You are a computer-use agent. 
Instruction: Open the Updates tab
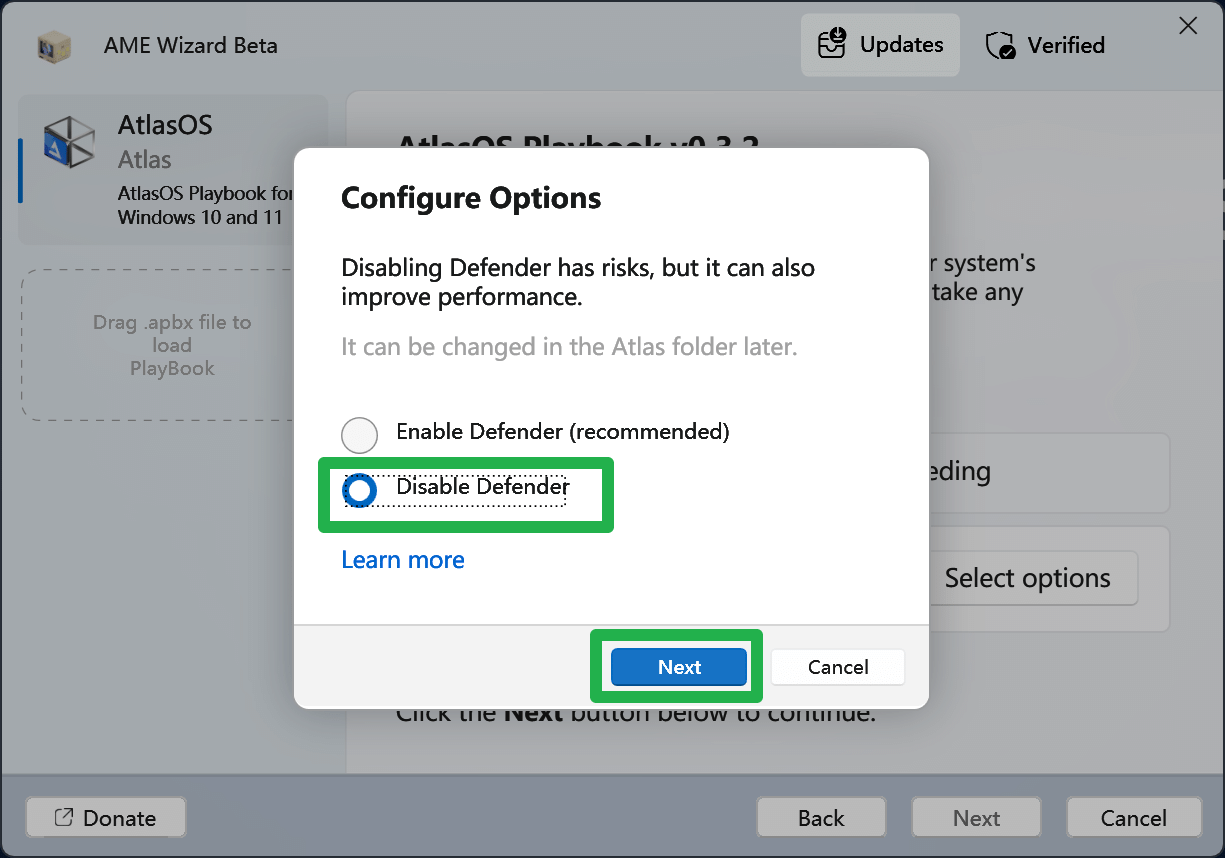coord(880,45)
